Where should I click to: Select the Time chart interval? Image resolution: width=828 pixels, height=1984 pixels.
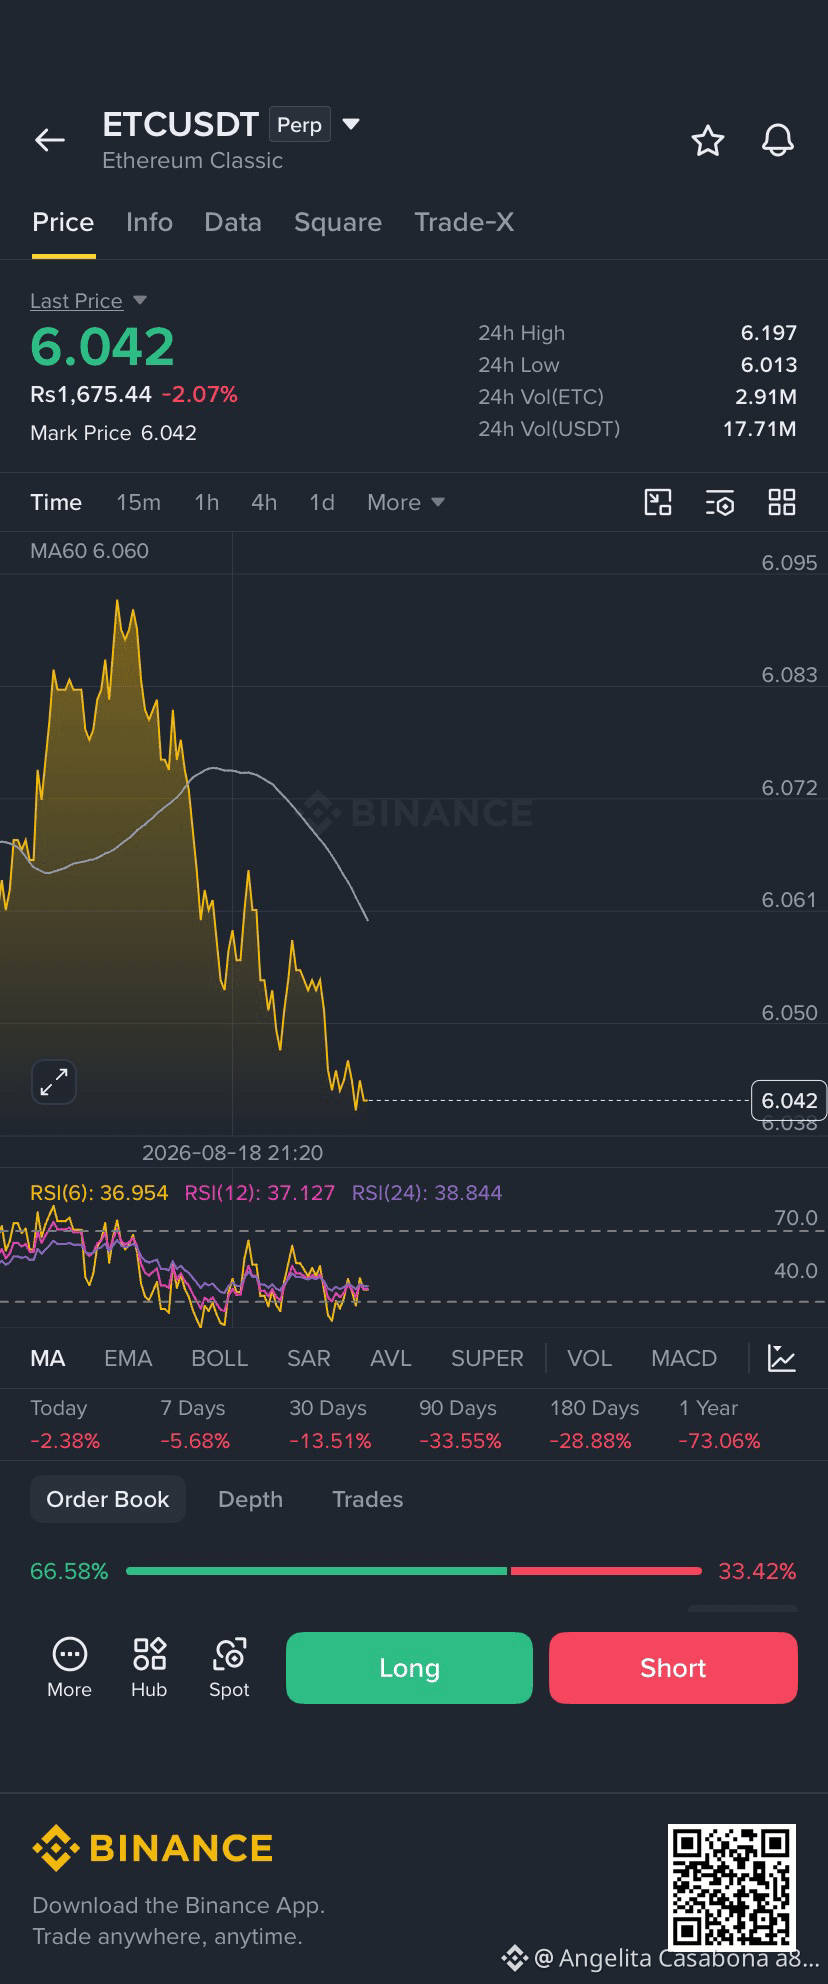pos(56,502)
